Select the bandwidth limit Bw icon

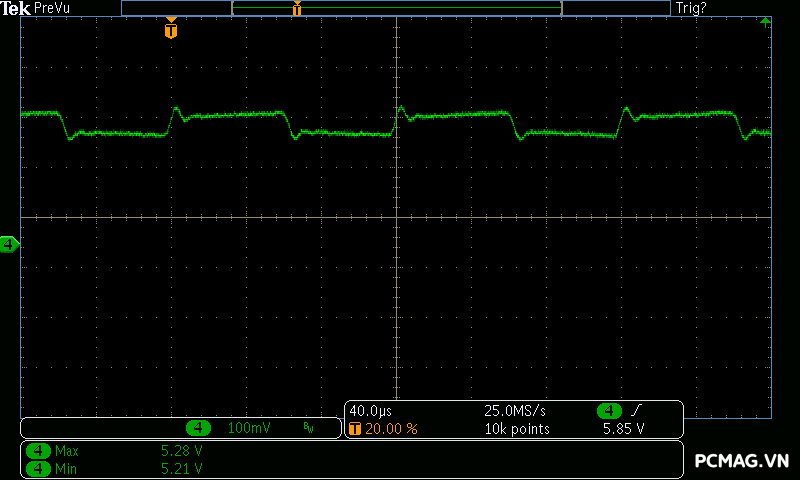click(x=308, y=428)
